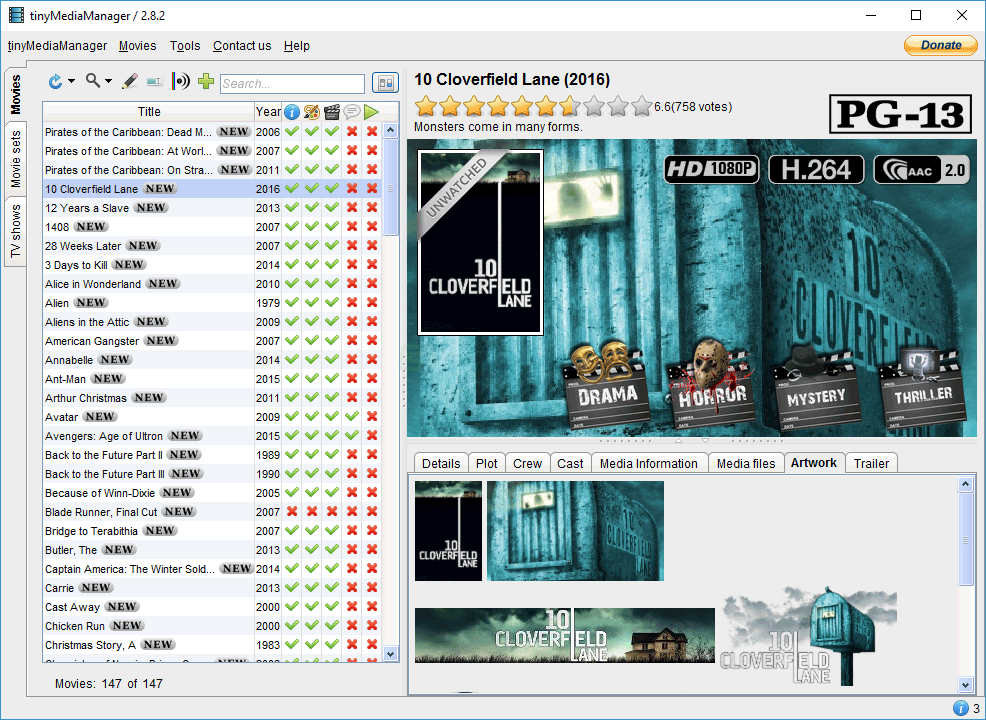Viewport: 986px width, 720px height.
Task: Toggle the filter panel button beside search box
Action: (384, 83)
